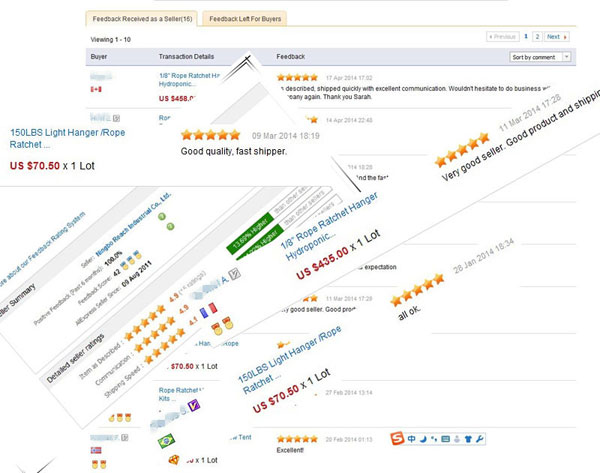The height and width of the screenshot is (473, 600).
Task: Open the tilted 150LBS Light Hanger /Rope Ratchet link
Action: pyautogui.click(x=289, y=360)
